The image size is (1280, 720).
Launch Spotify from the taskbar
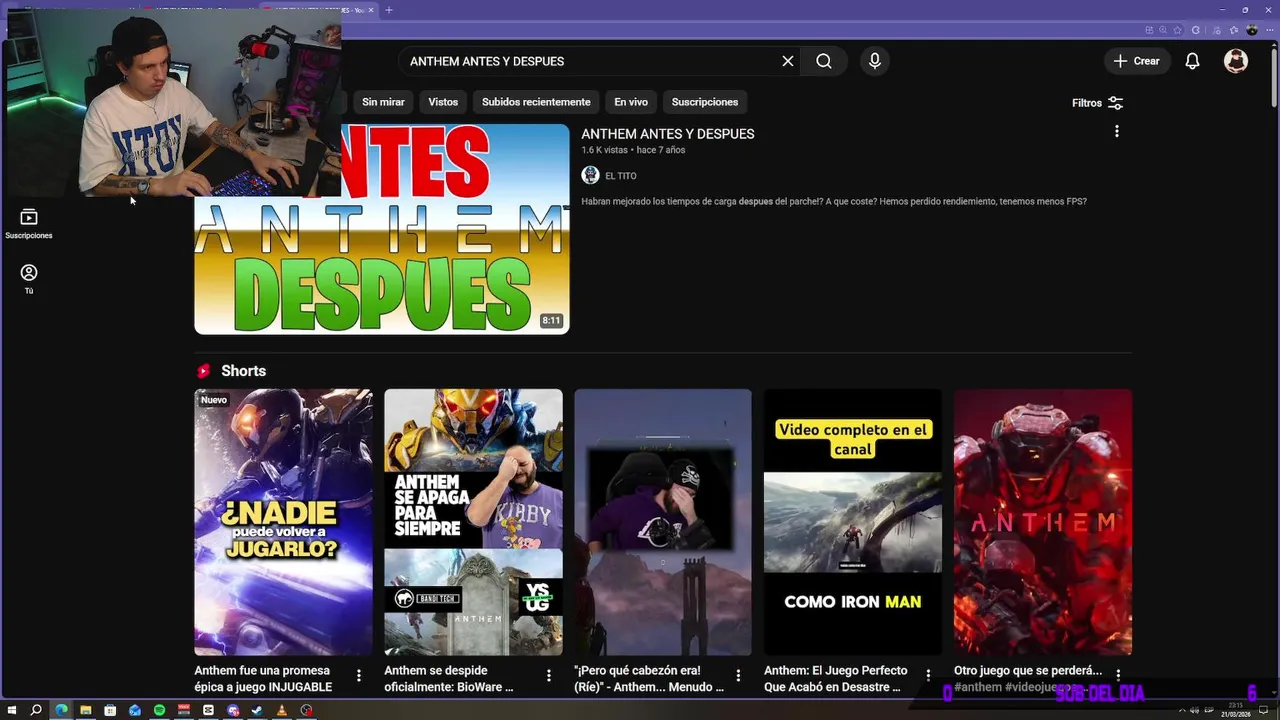tap(159, 710)
